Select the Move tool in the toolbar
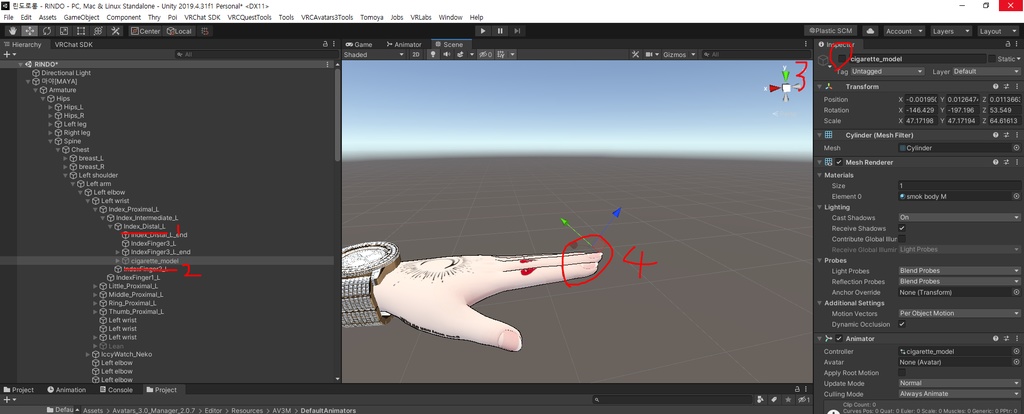The height and width of the screenshot is (414, 1024). click(x=29, y=31)
